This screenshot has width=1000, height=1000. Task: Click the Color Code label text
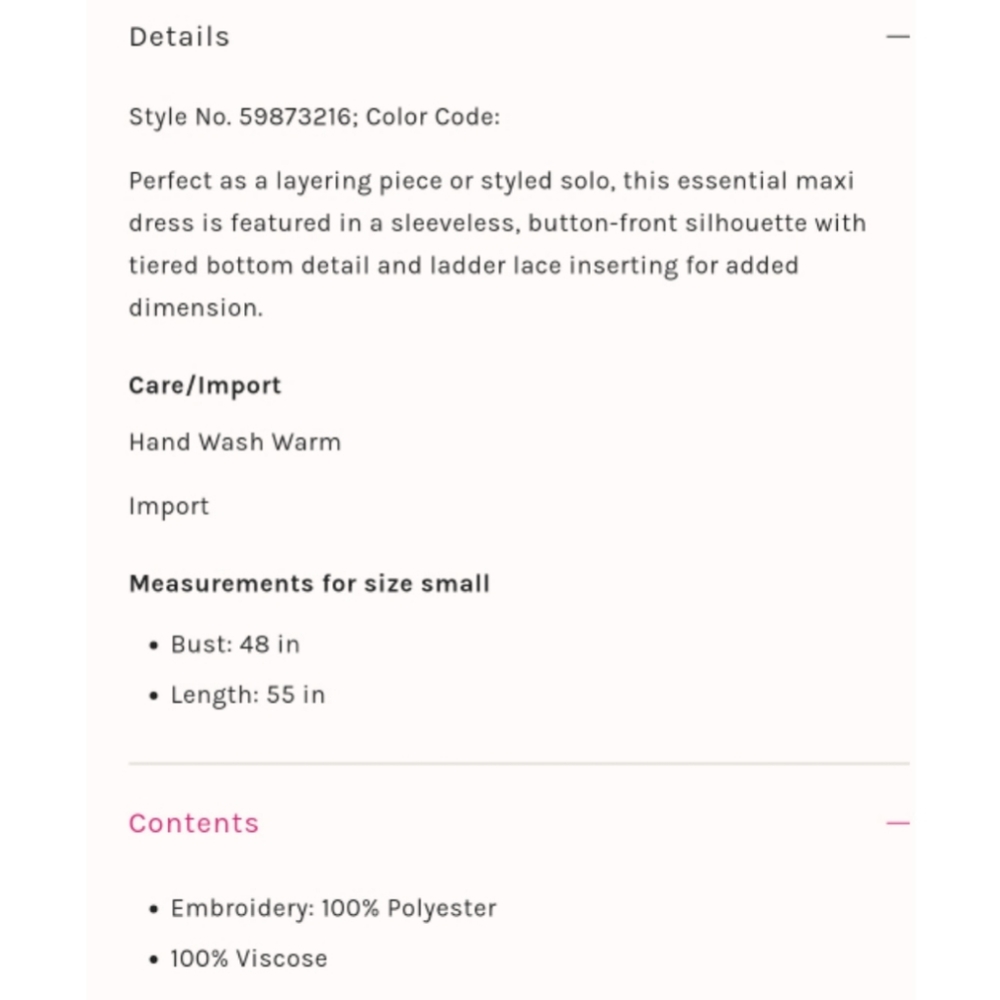click(x=433, y=117)
